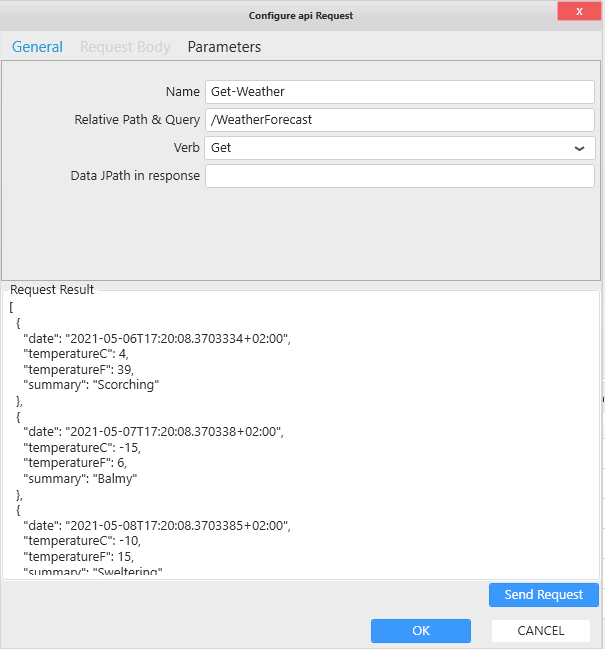Viewport: 605px width, 649px height.
Task: Close the Configure api Request dialog
Action: [580, 11]
